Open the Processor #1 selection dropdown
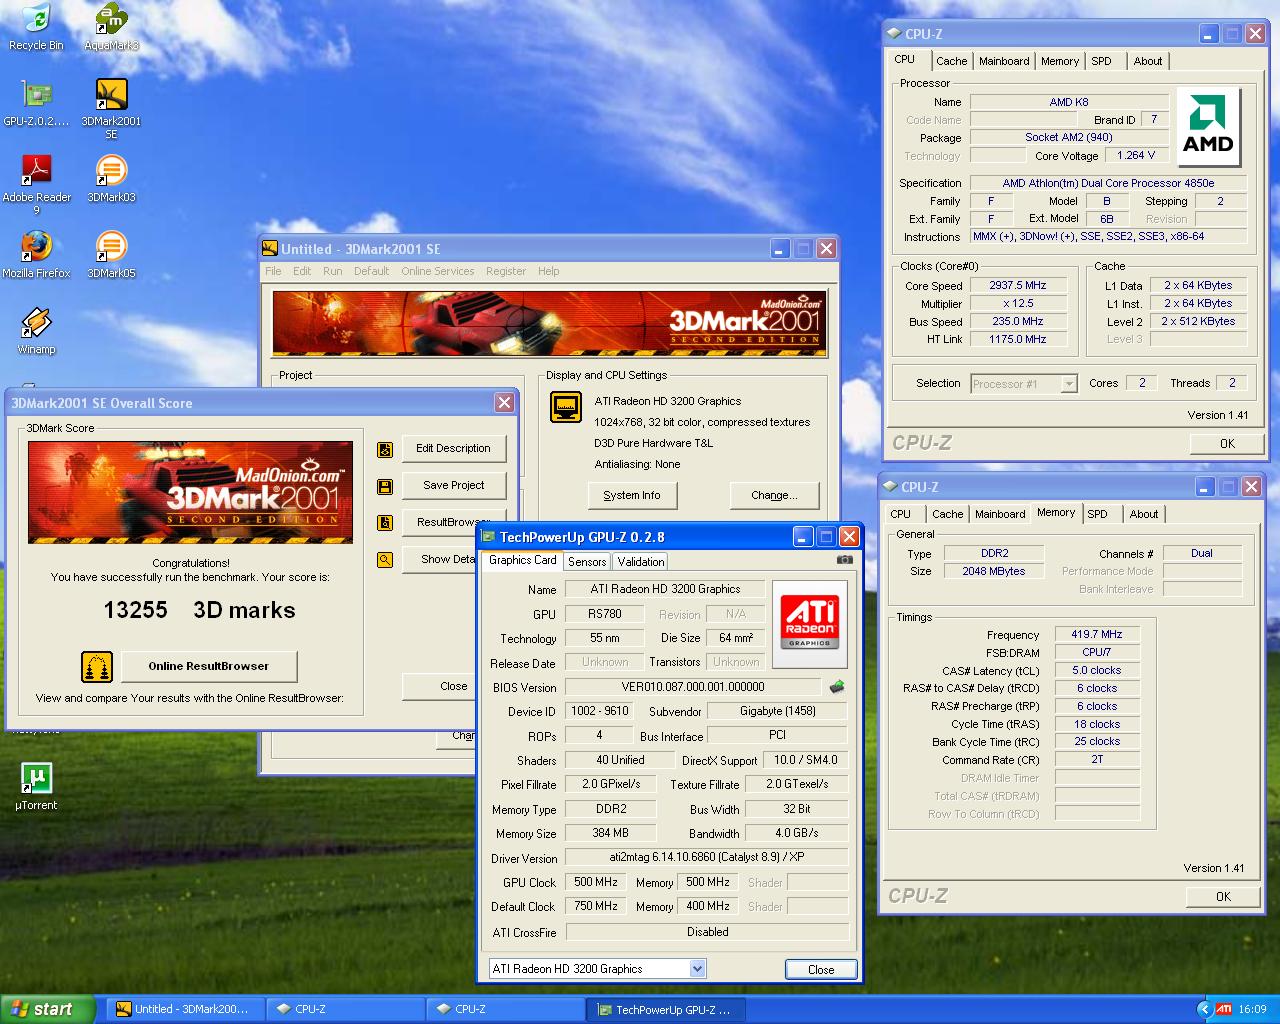The image size is (1280, 1024). 1069,383
